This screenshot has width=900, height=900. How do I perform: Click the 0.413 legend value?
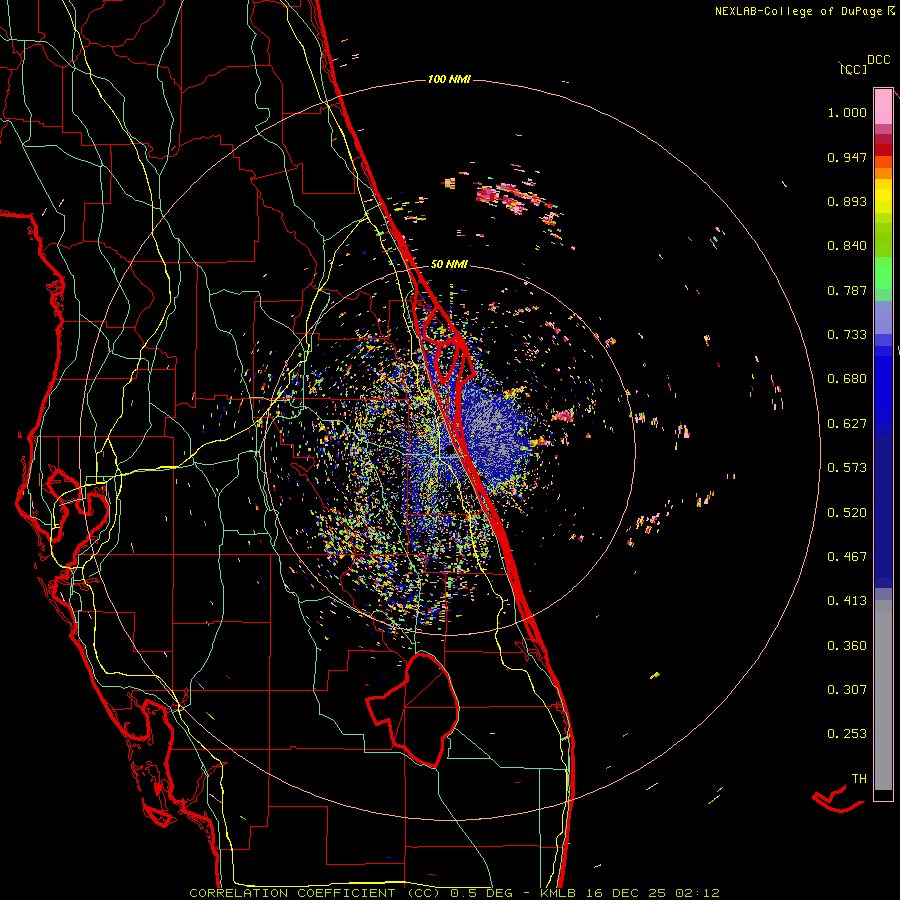click(x=847, y=601)
